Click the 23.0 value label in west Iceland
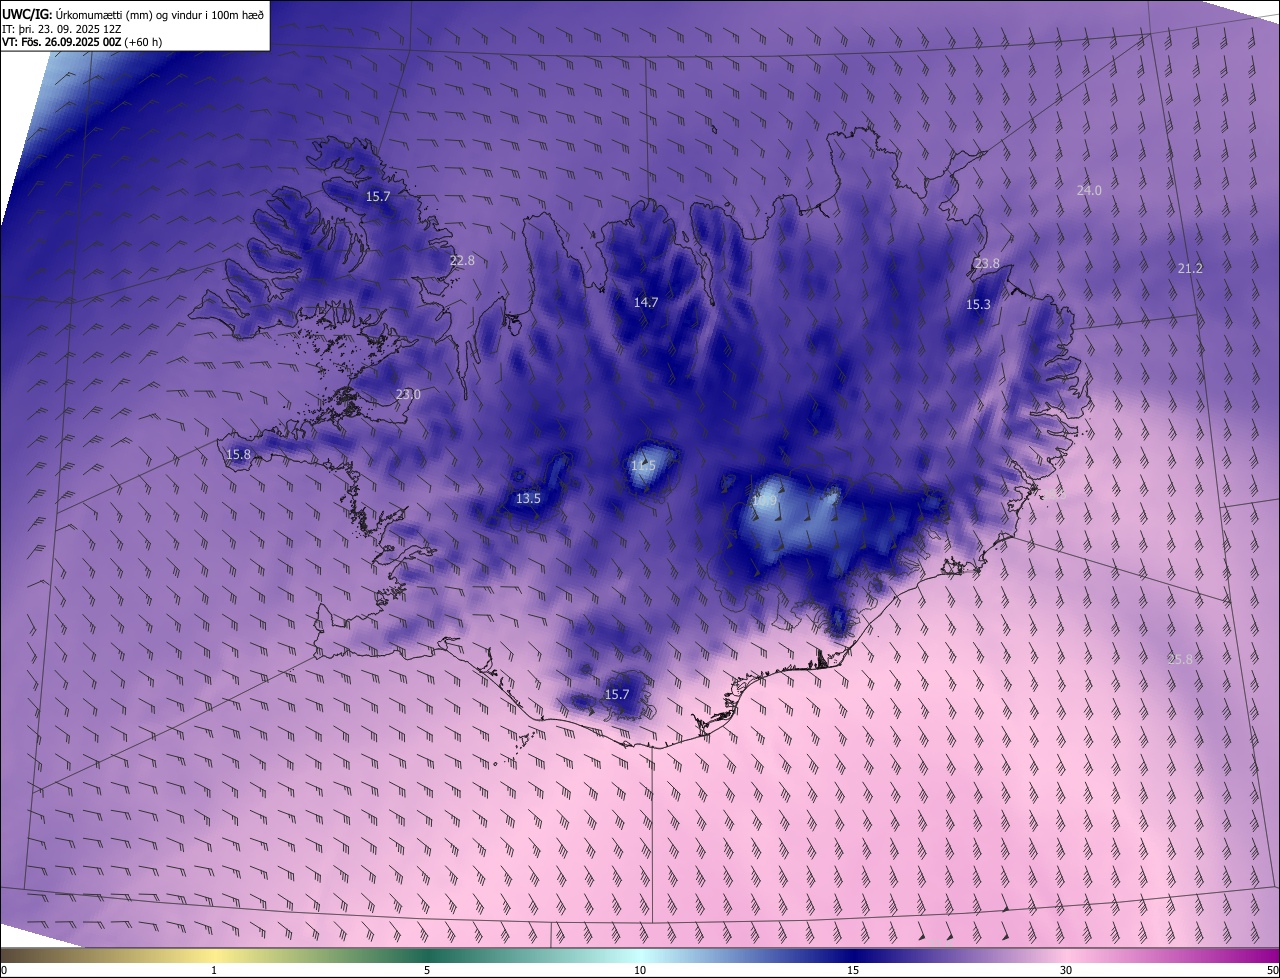1280x978 pixels. coord(408,394)
